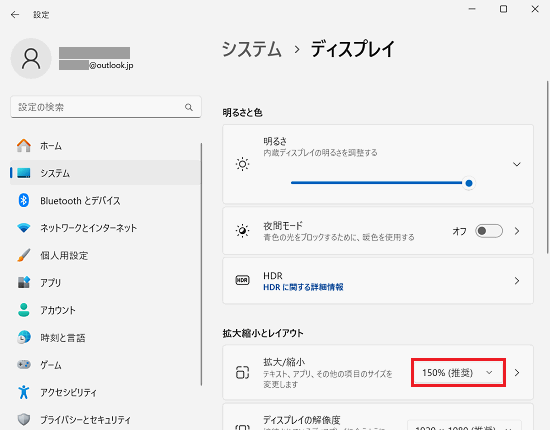This screenshot has width=550, height=430.
Task: Open the user account avatar
Action: 31,59
